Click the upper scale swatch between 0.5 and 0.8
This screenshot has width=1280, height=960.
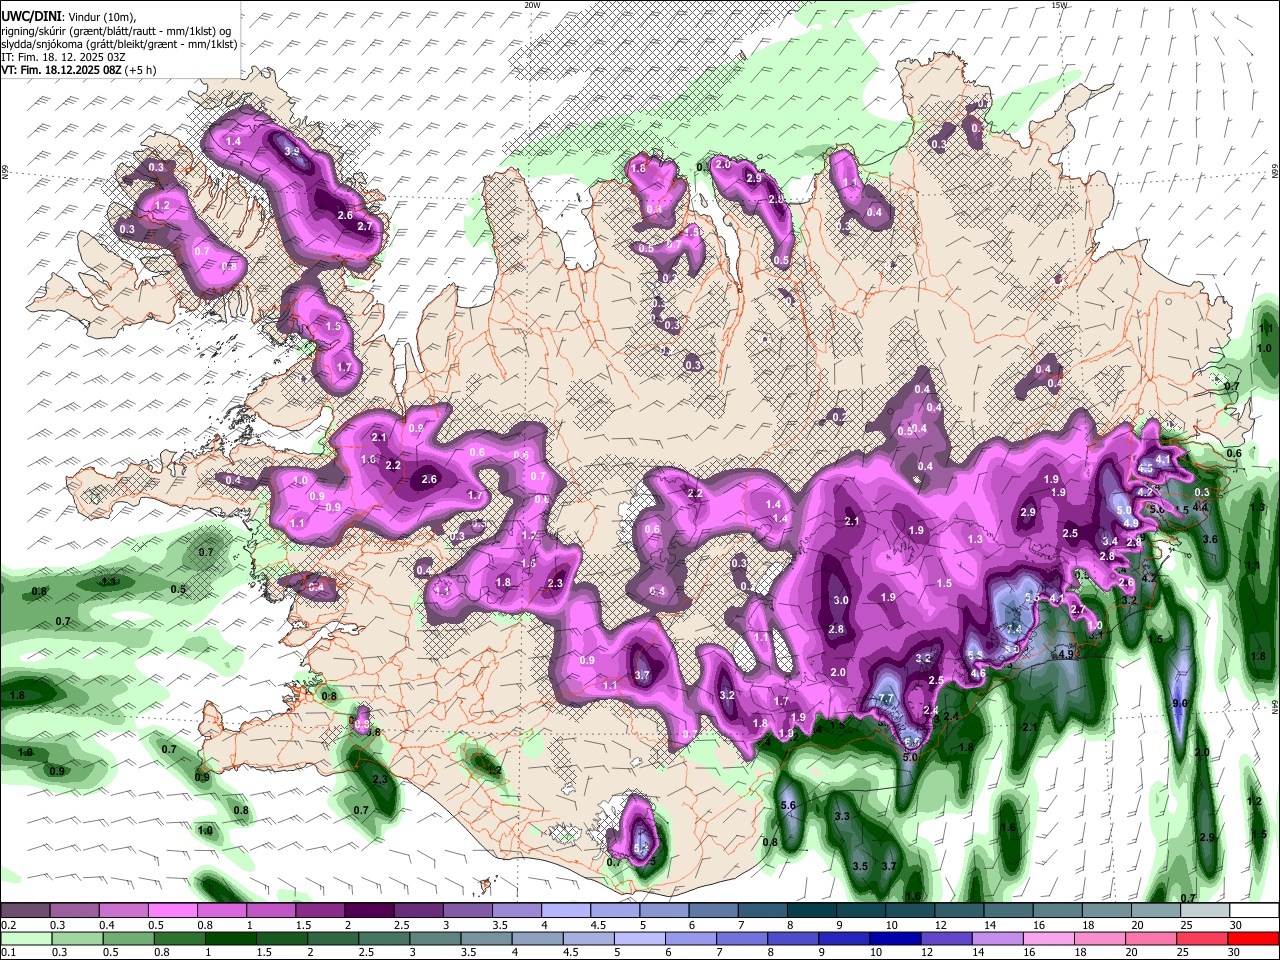click(x=172, y=910)
